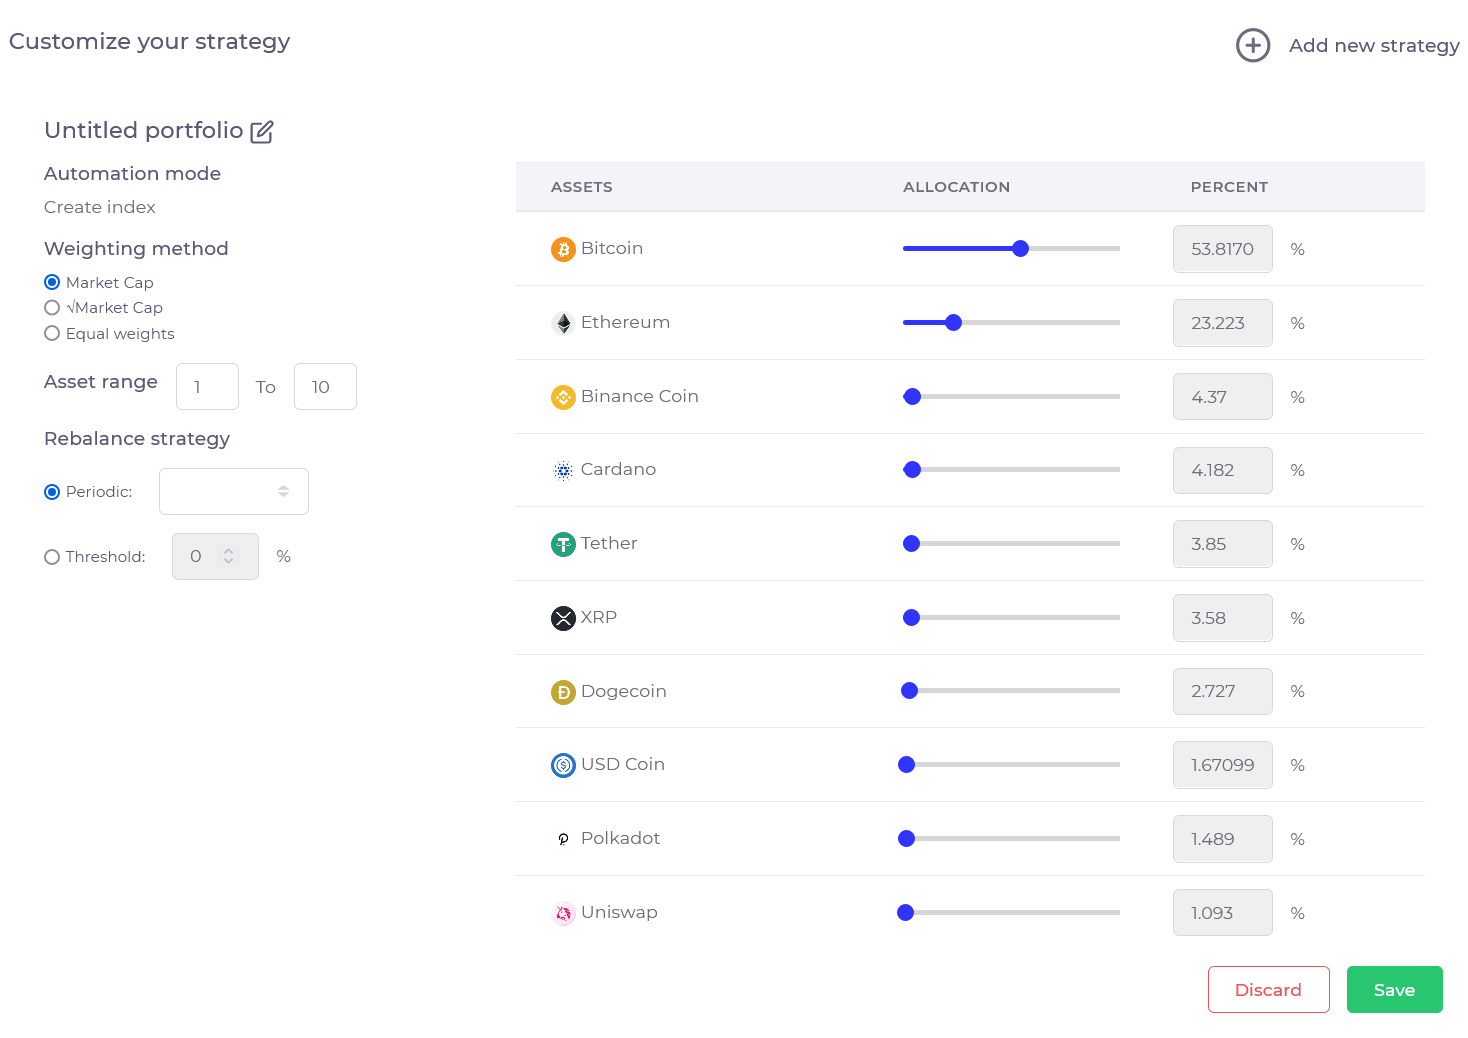Click the Ethereum allocation slider
The height and width of the screenshot is (1038, 1468).
(x=1011, y=323)
